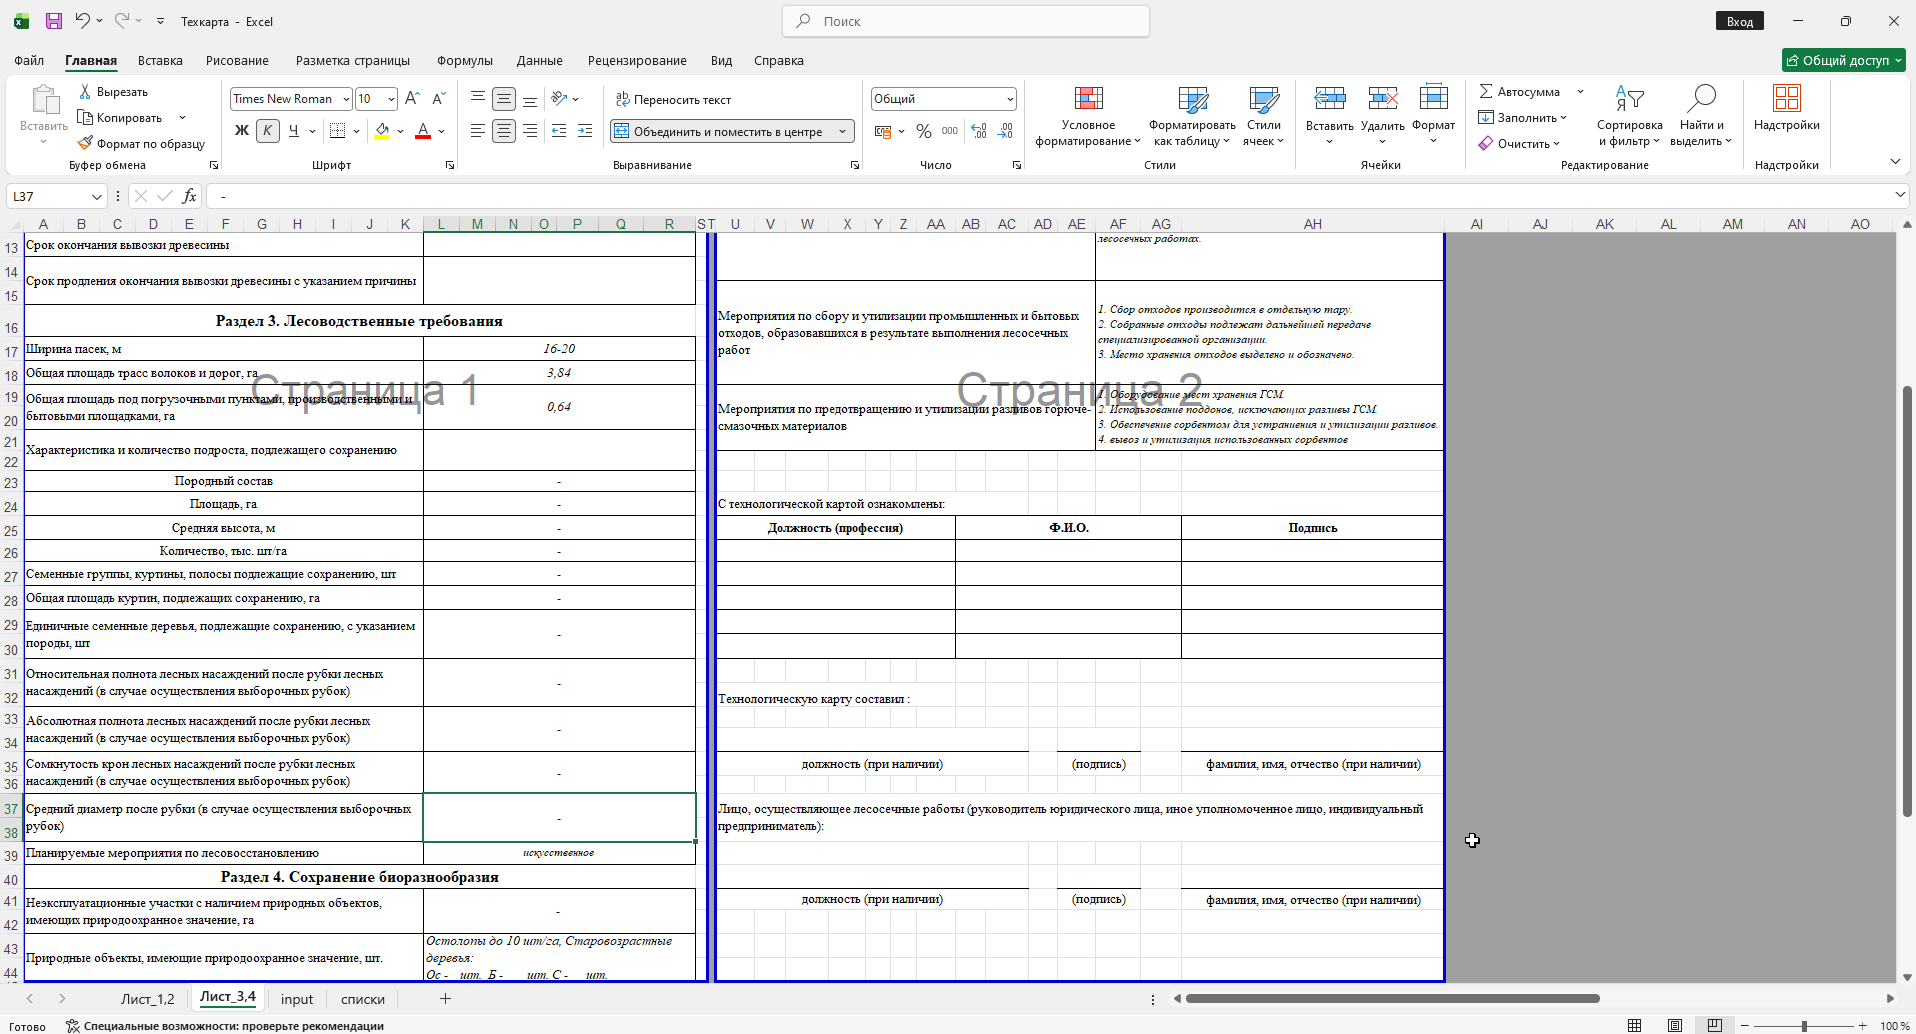Switch to the input sheet tab
The image size is (1916, 1034).
[x=297, y=999]
